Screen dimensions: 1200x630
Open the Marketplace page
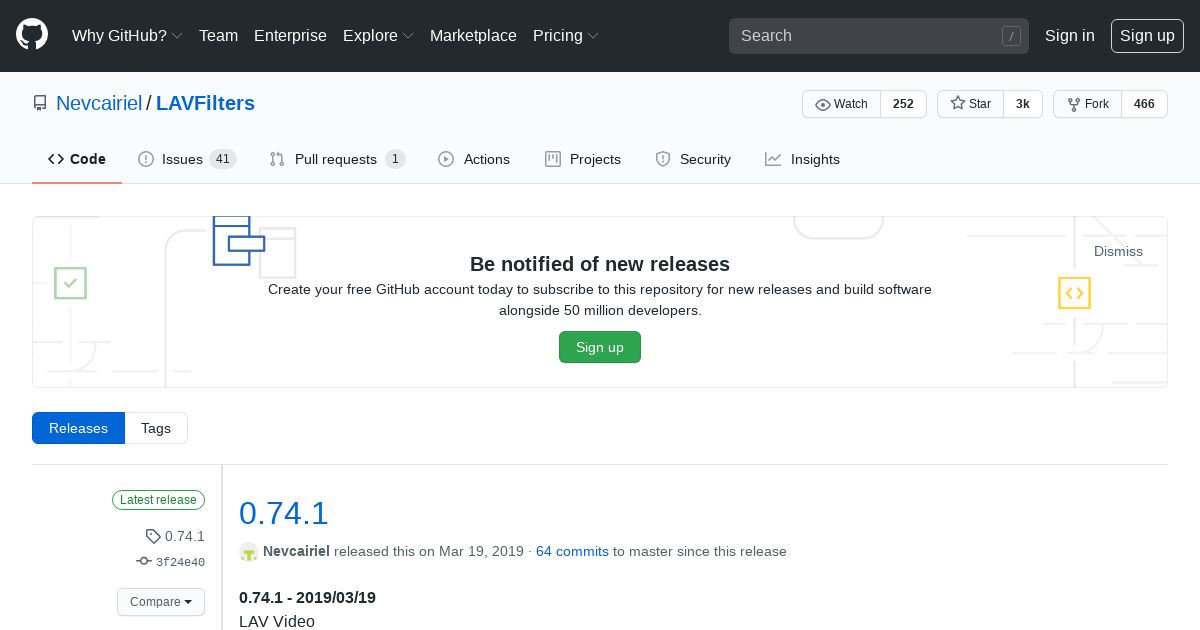click(473, 35)
